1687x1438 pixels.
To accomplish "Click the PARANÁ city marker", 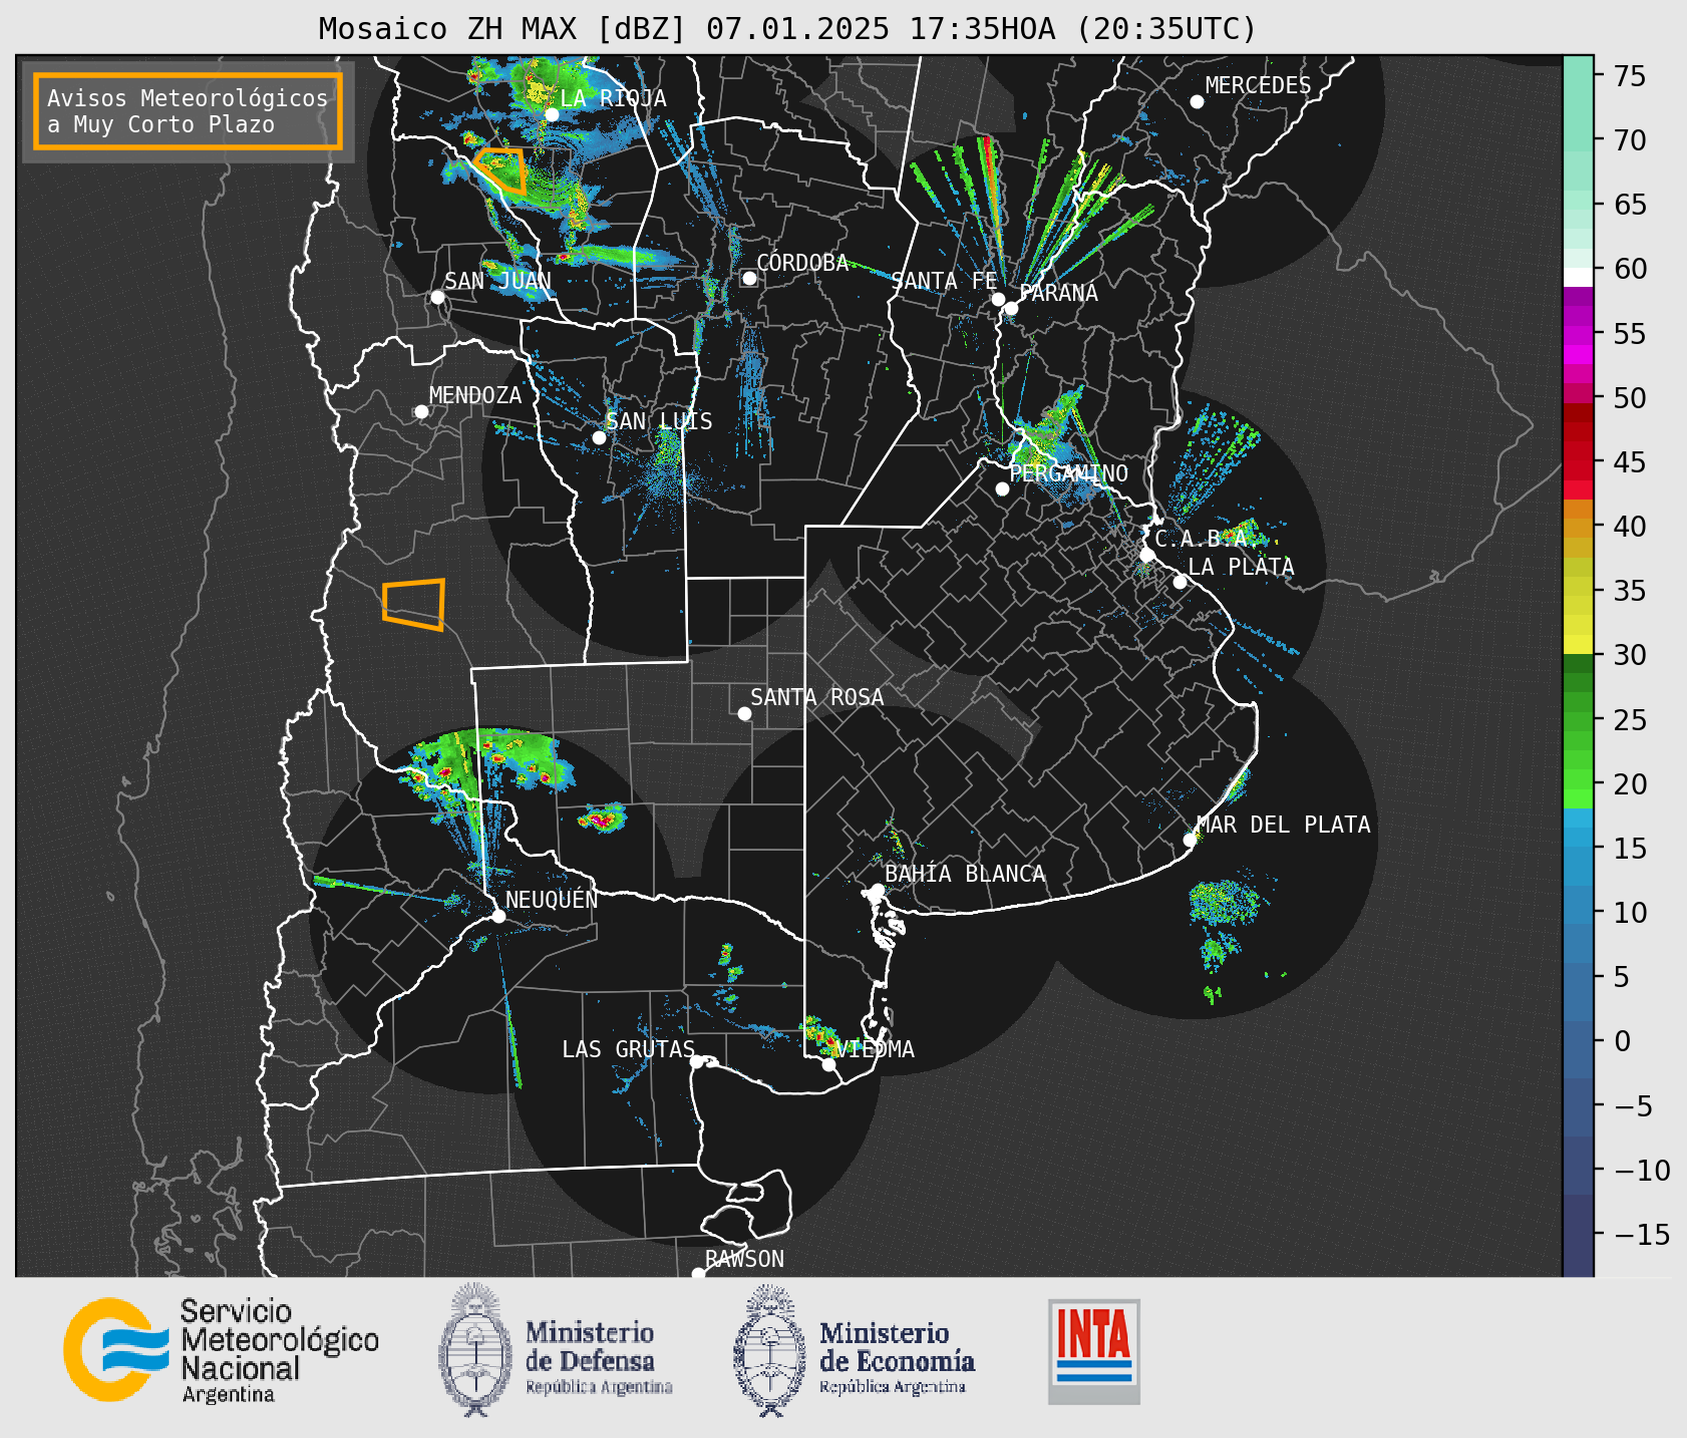I will pyautogui.click(x=1011, y=308).
